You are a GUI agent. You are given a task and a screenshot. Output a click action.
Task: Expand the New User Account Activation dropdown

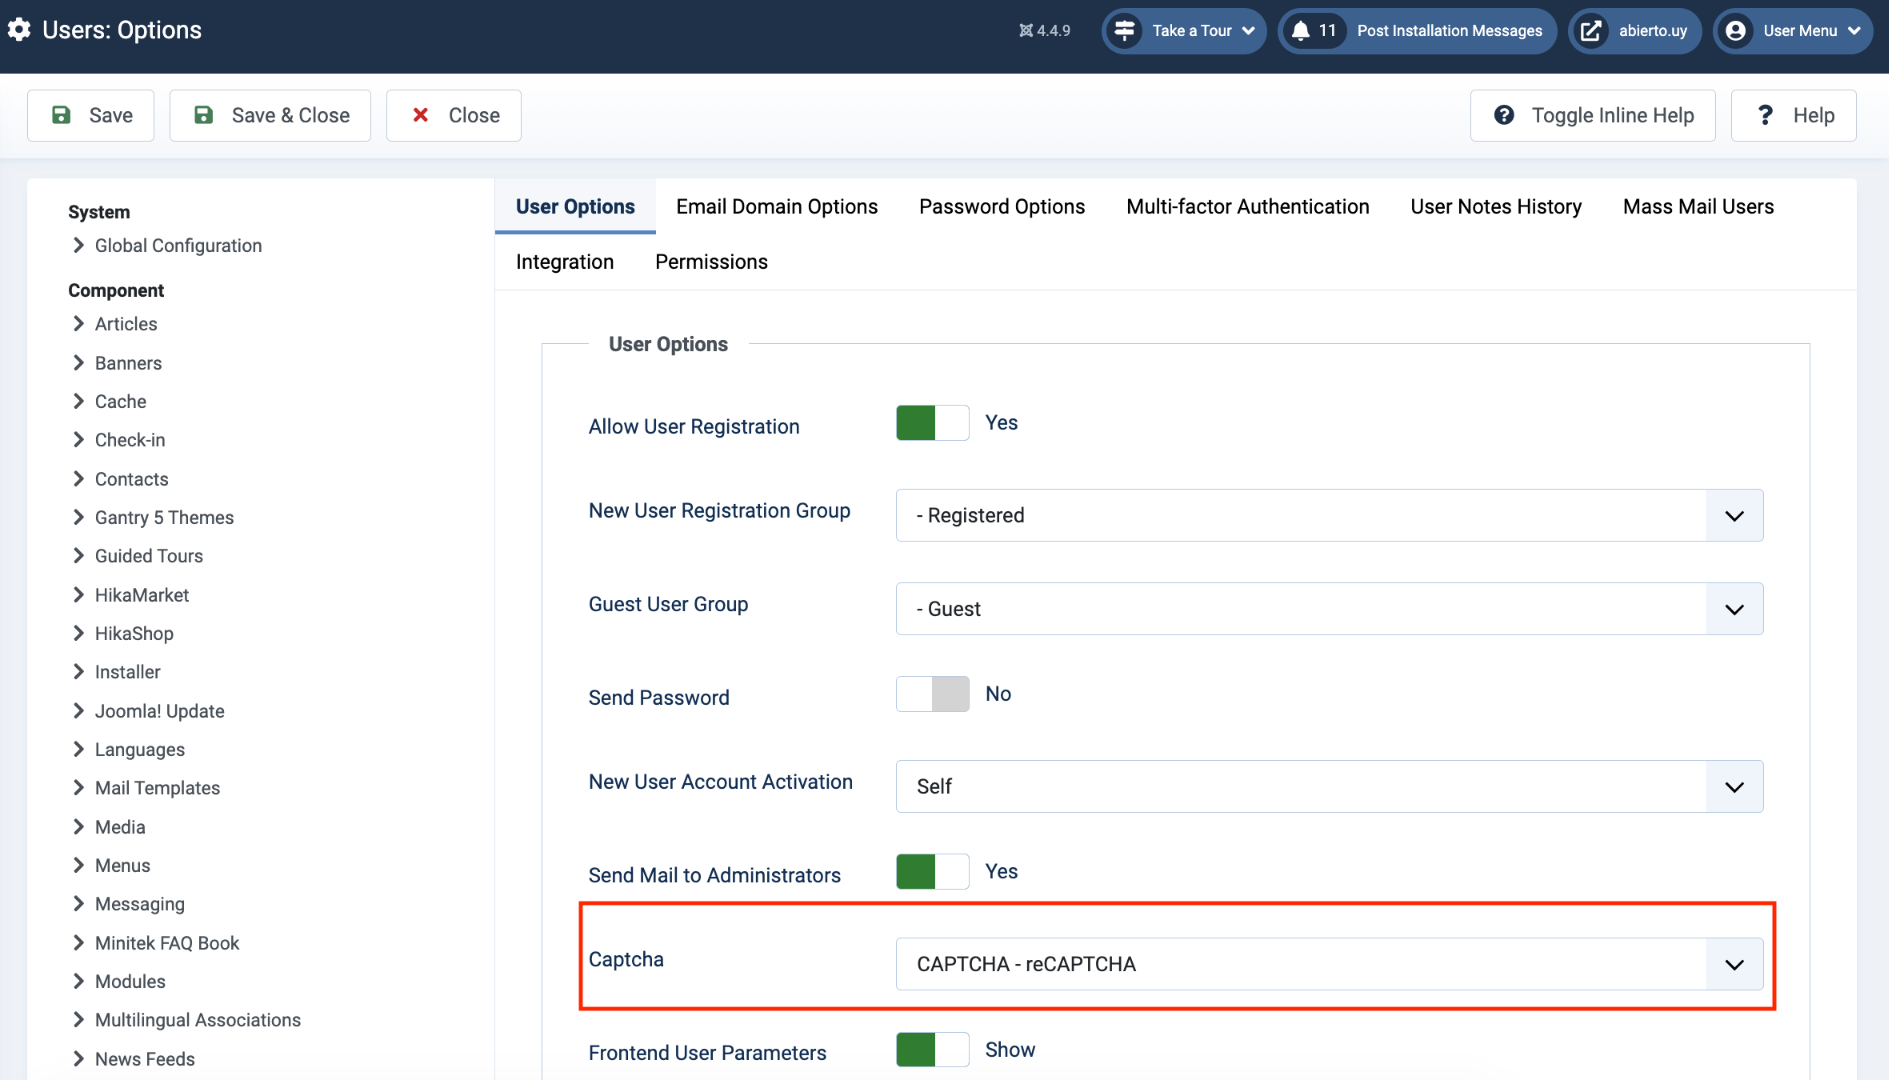pos(1329,787)
